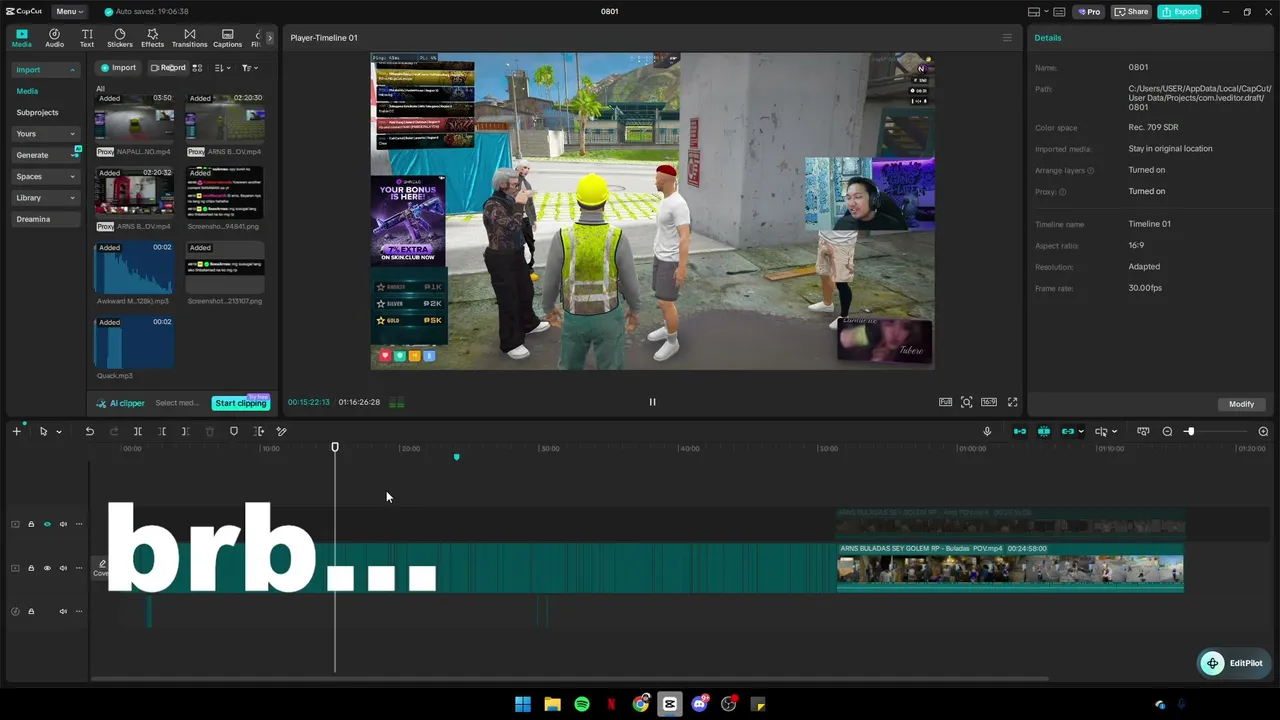Click the delete-left trim icon
The height and width of the screenshot is (720, 1280).
[x=162, y=431]
